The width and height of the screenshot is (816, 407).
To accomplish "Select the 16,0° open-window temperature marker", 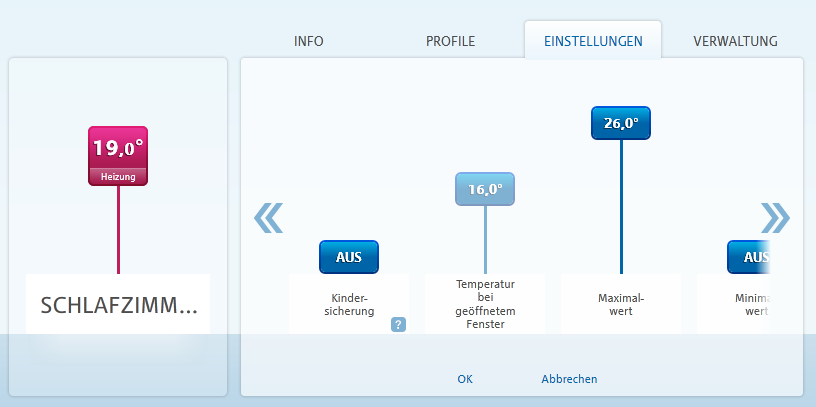I will [485, 189].
